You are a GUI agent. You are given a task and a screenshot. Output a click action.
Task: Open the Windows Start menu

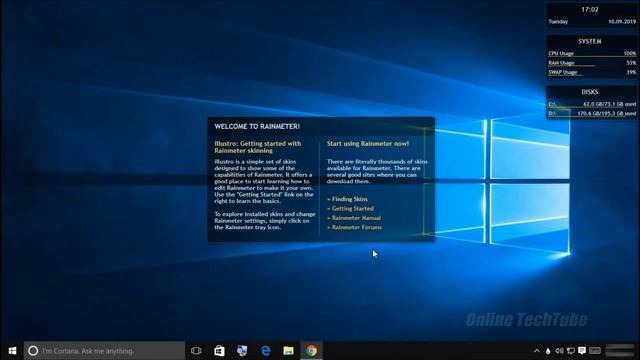click(12, 351)
